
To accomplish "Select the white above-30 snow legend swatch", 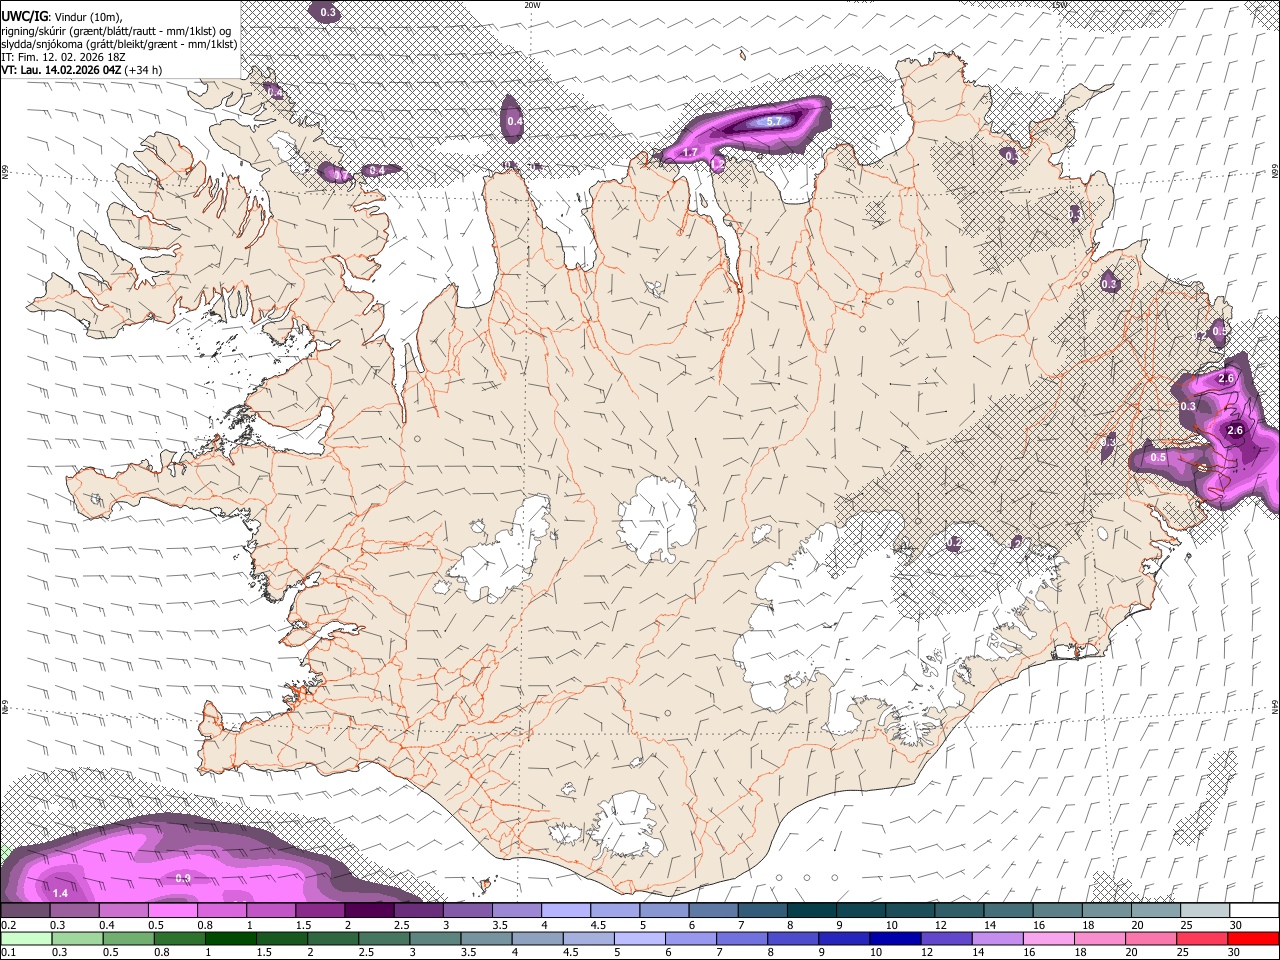I will pos(1254,911).
